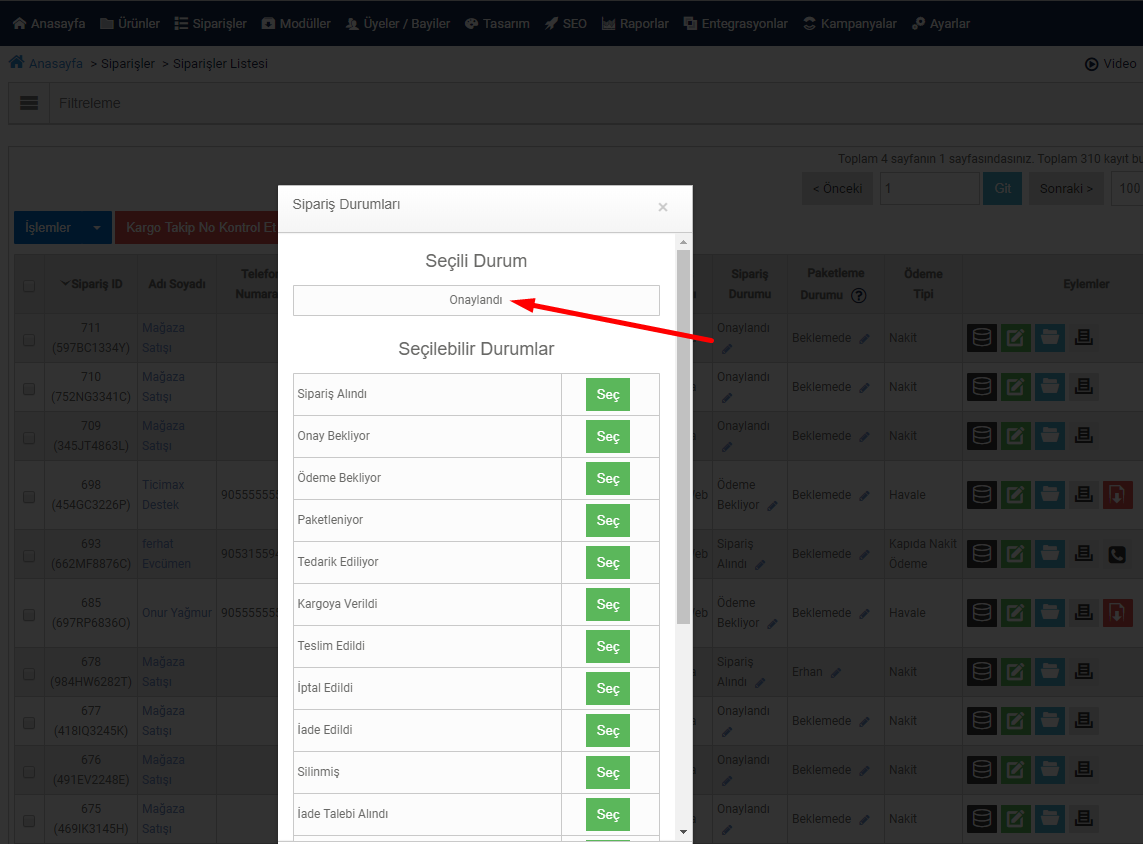This screenshot has height=844, width=1143.
Task: Click the blue folder icon for order 675
Action: 1050,818
